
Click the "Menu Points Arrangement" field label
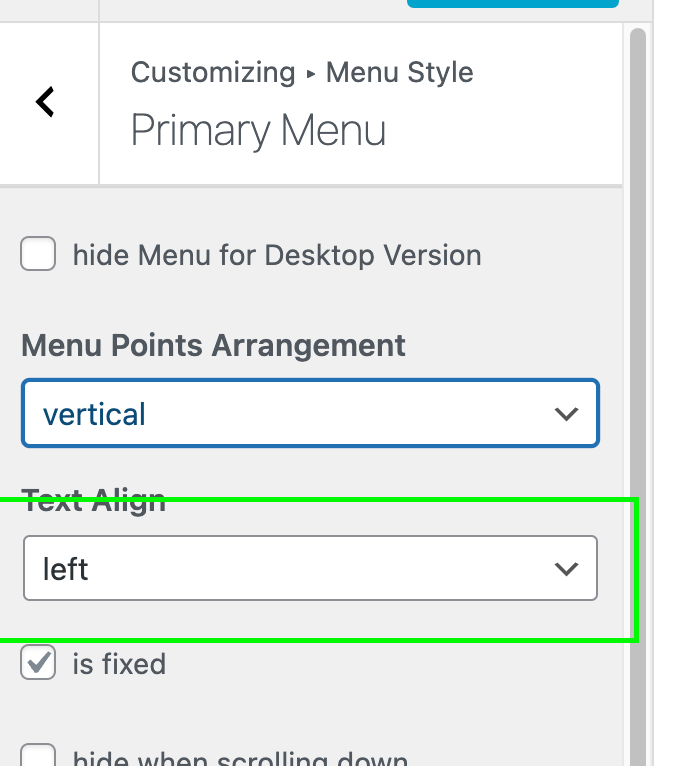coord(213,346)
